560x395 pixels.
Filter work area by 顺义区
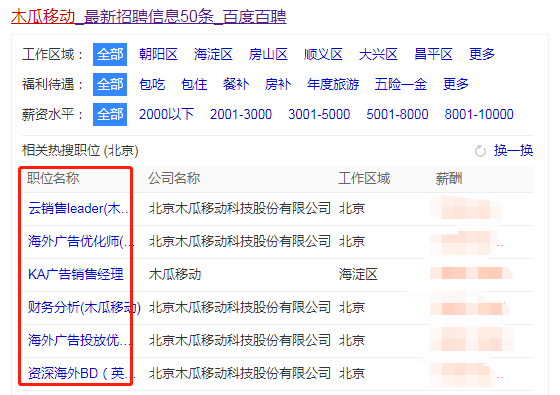323,54
